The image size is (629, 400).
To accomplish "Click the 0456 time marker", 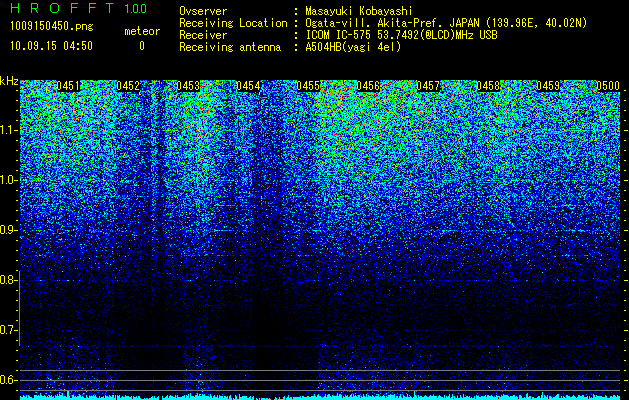I will coord(368,86).
